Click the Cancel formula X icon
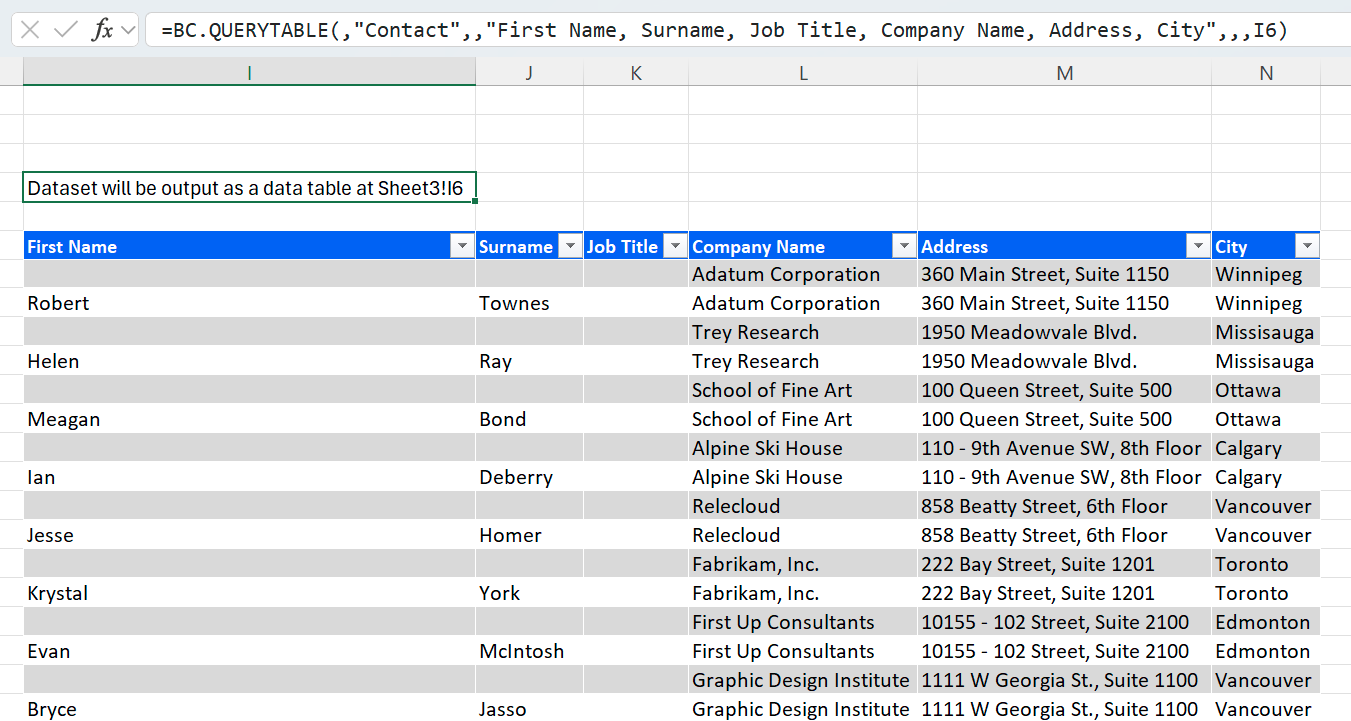Screen dimensions: 1351x721 pos(30,30)
